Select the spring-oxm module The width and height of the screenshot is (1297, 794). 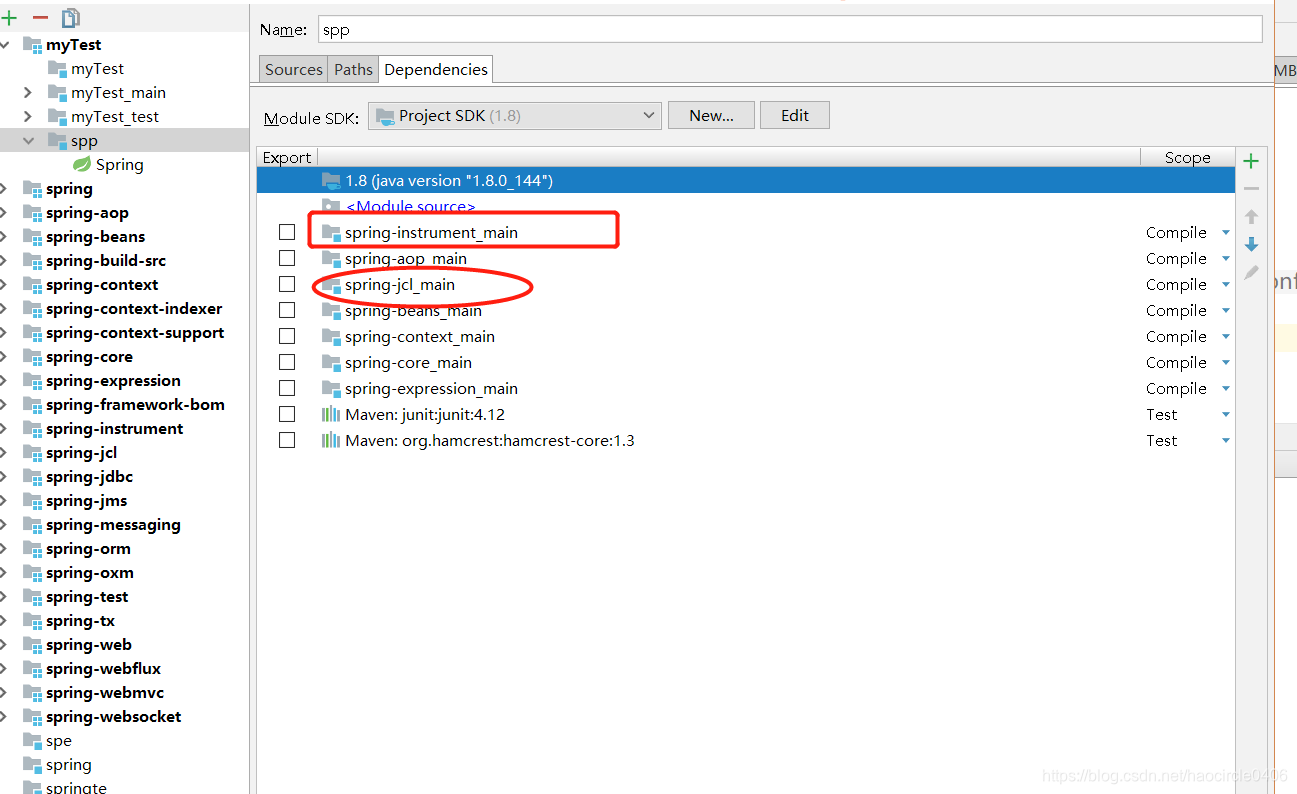89,573
